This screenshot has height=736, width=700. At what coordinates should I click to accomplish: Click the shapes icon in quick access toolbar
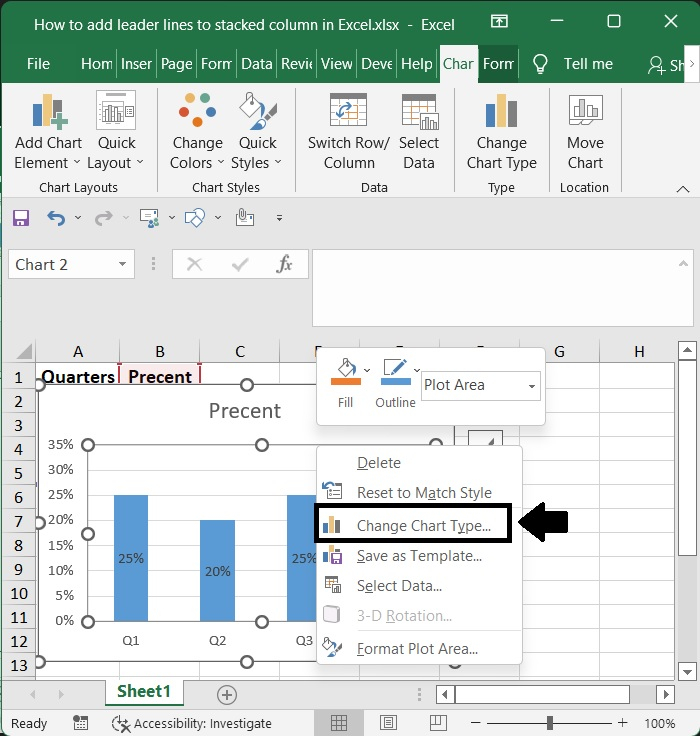[195, 218]
